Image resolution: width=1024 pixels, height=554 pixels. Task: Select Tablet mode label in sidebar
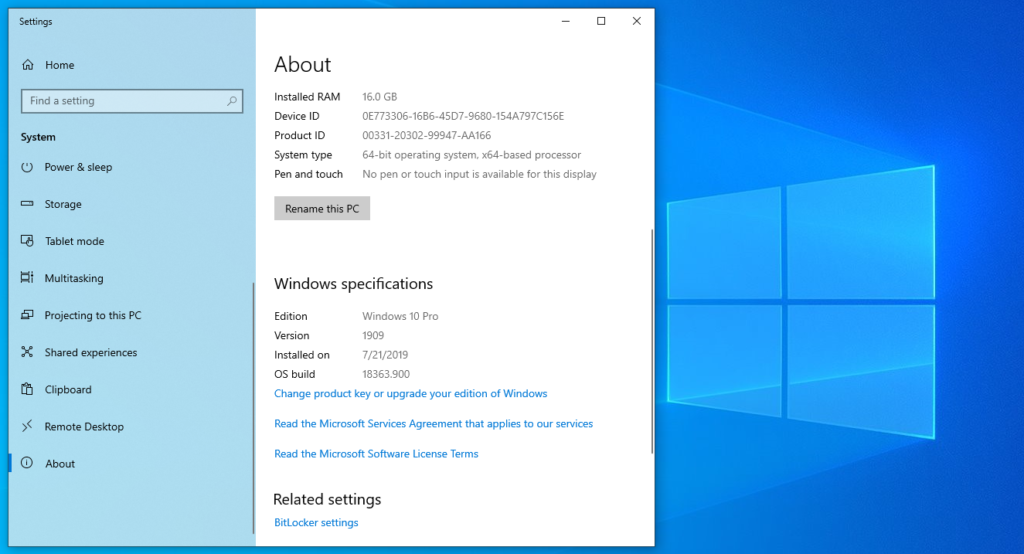click(74, 241)
